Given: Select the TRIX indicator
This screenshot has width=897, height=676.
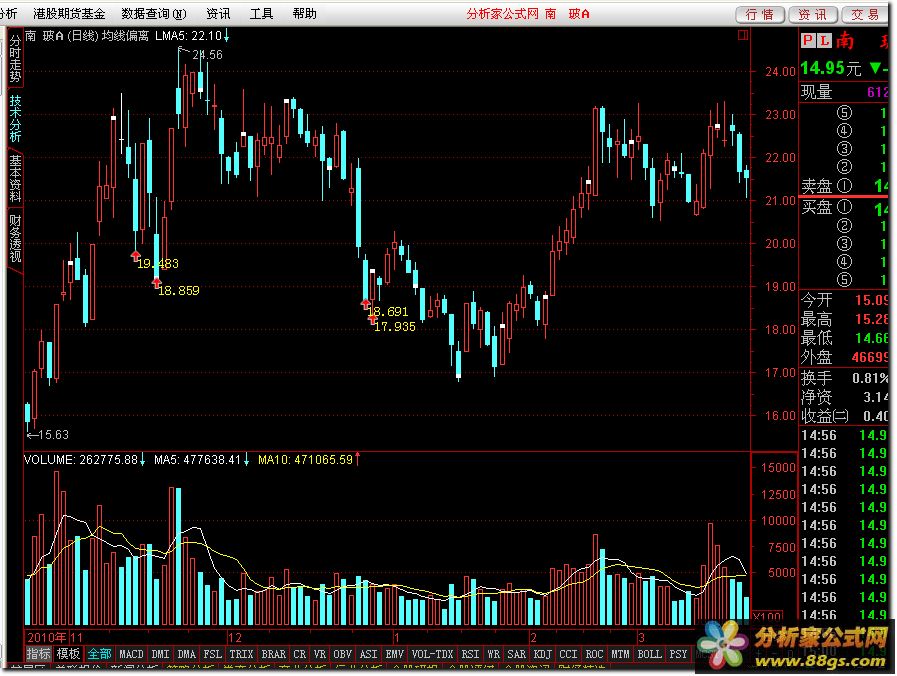Looking at the screenshot, I should tap(241, 654).
